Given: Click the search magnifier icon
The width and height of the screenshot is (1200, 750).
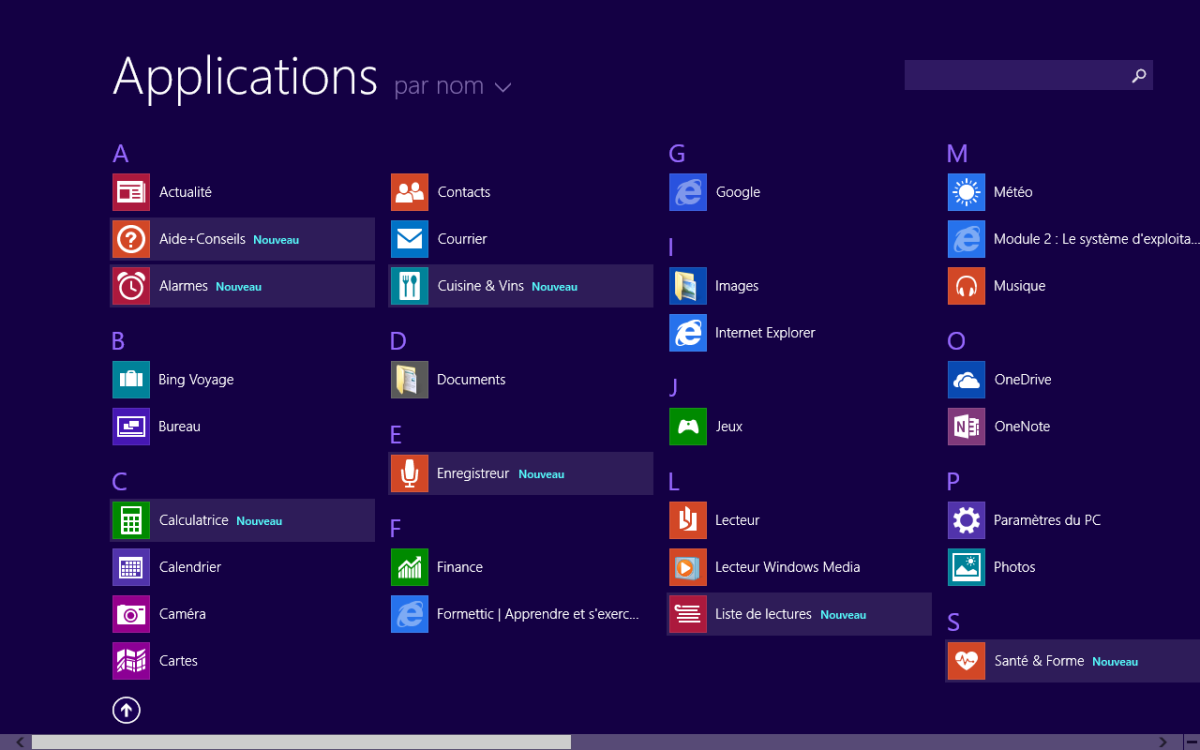Looking at the screenshot, I should coord(1138,75).
